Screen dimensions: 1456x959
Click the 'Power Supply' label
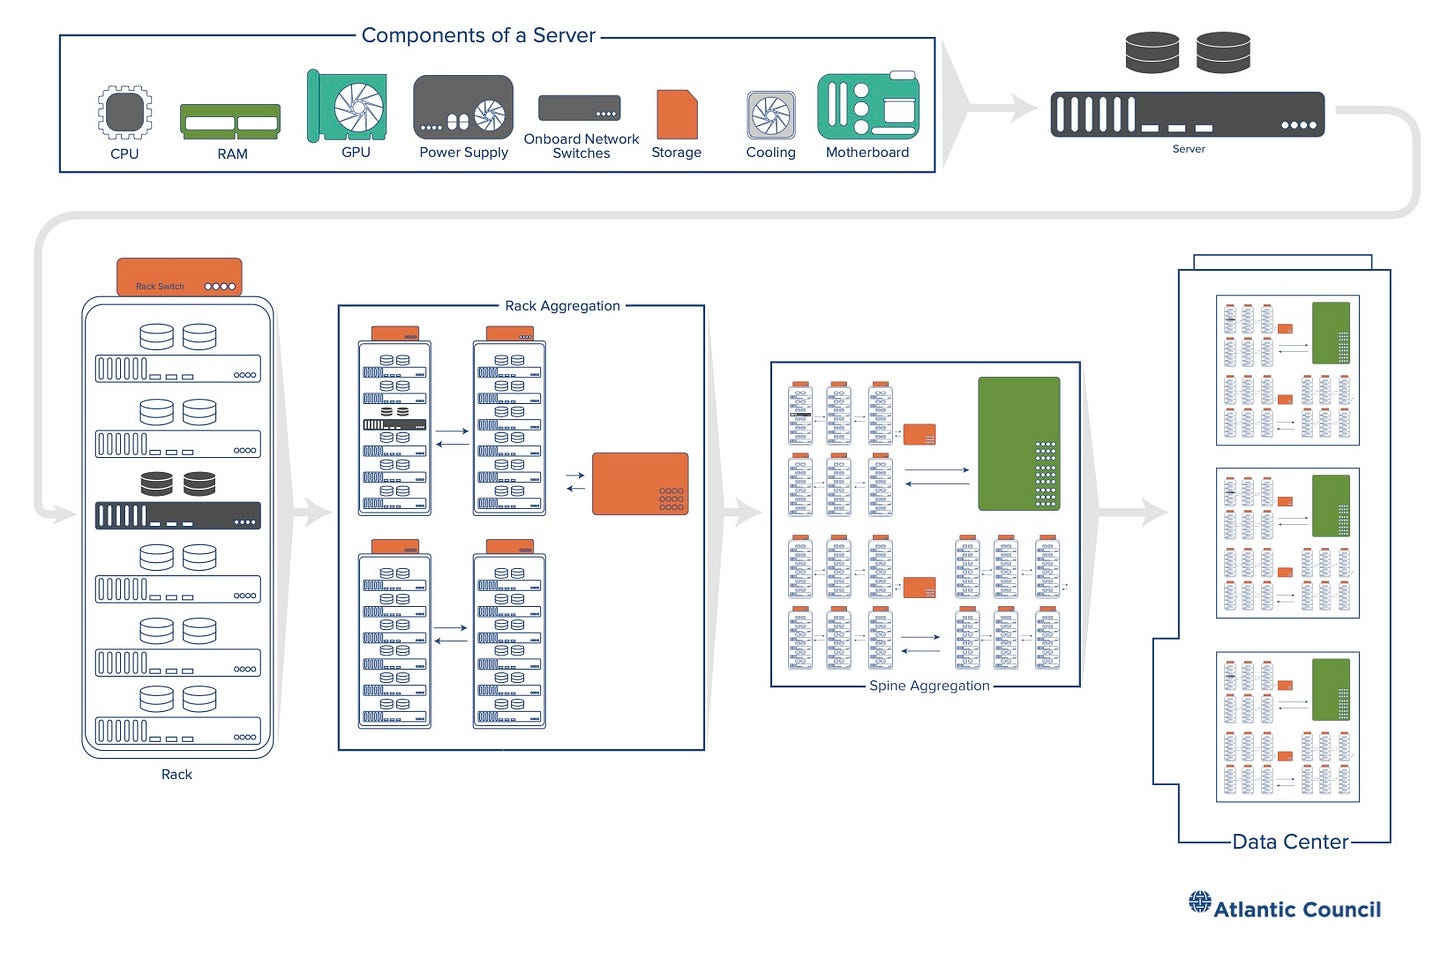click(x=463, y=153)
